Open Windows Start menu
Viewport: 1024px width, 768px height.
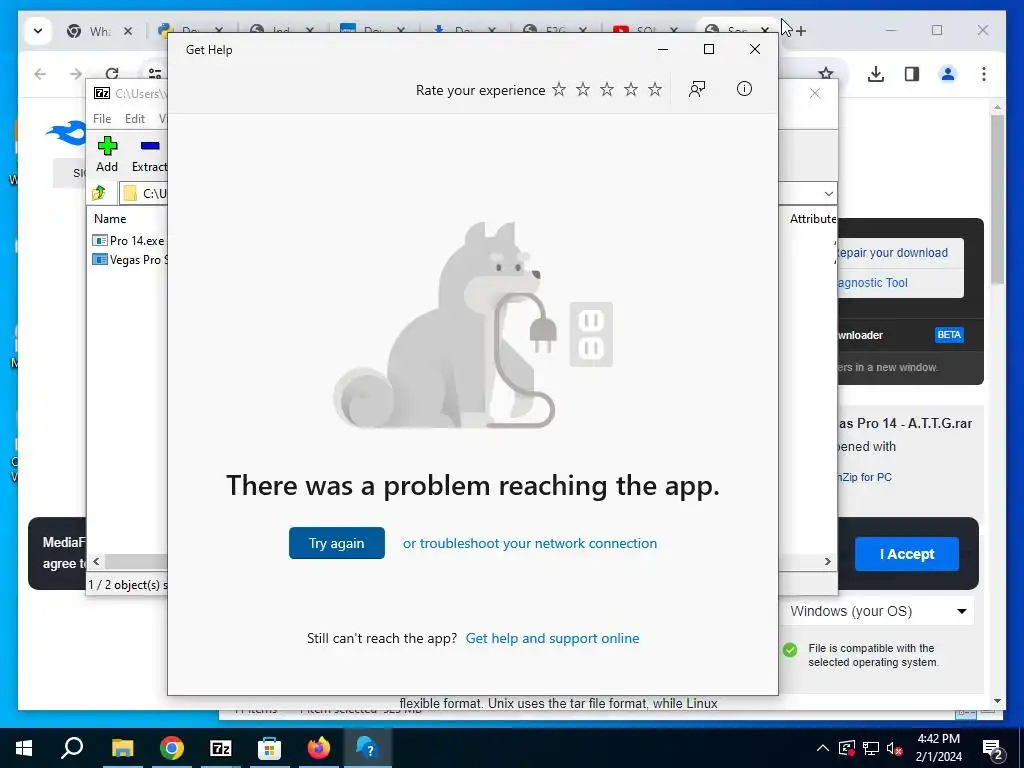[24, 748]
